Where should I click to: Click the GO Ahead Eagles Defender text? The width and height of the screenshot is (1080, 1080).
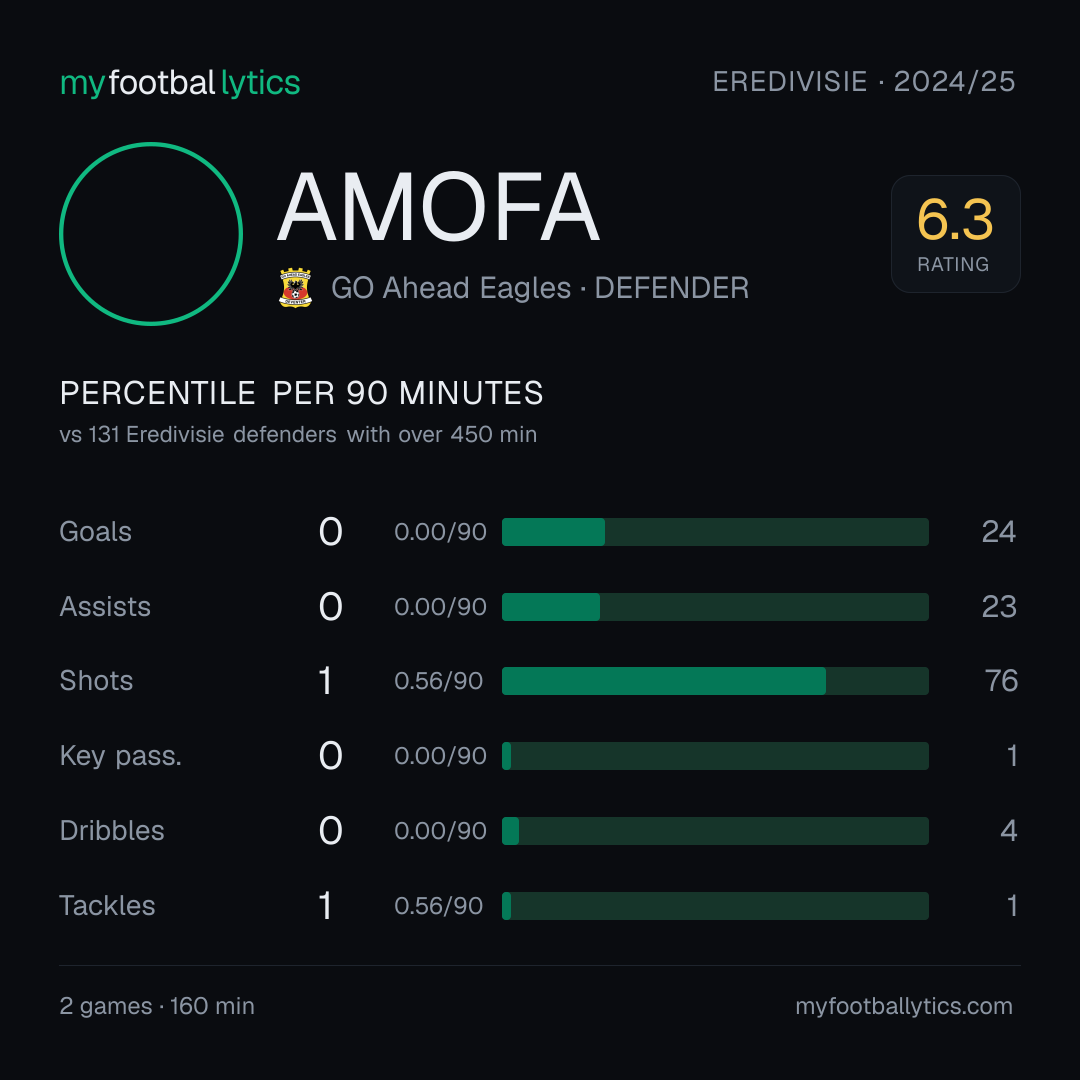tap(540, 288)
